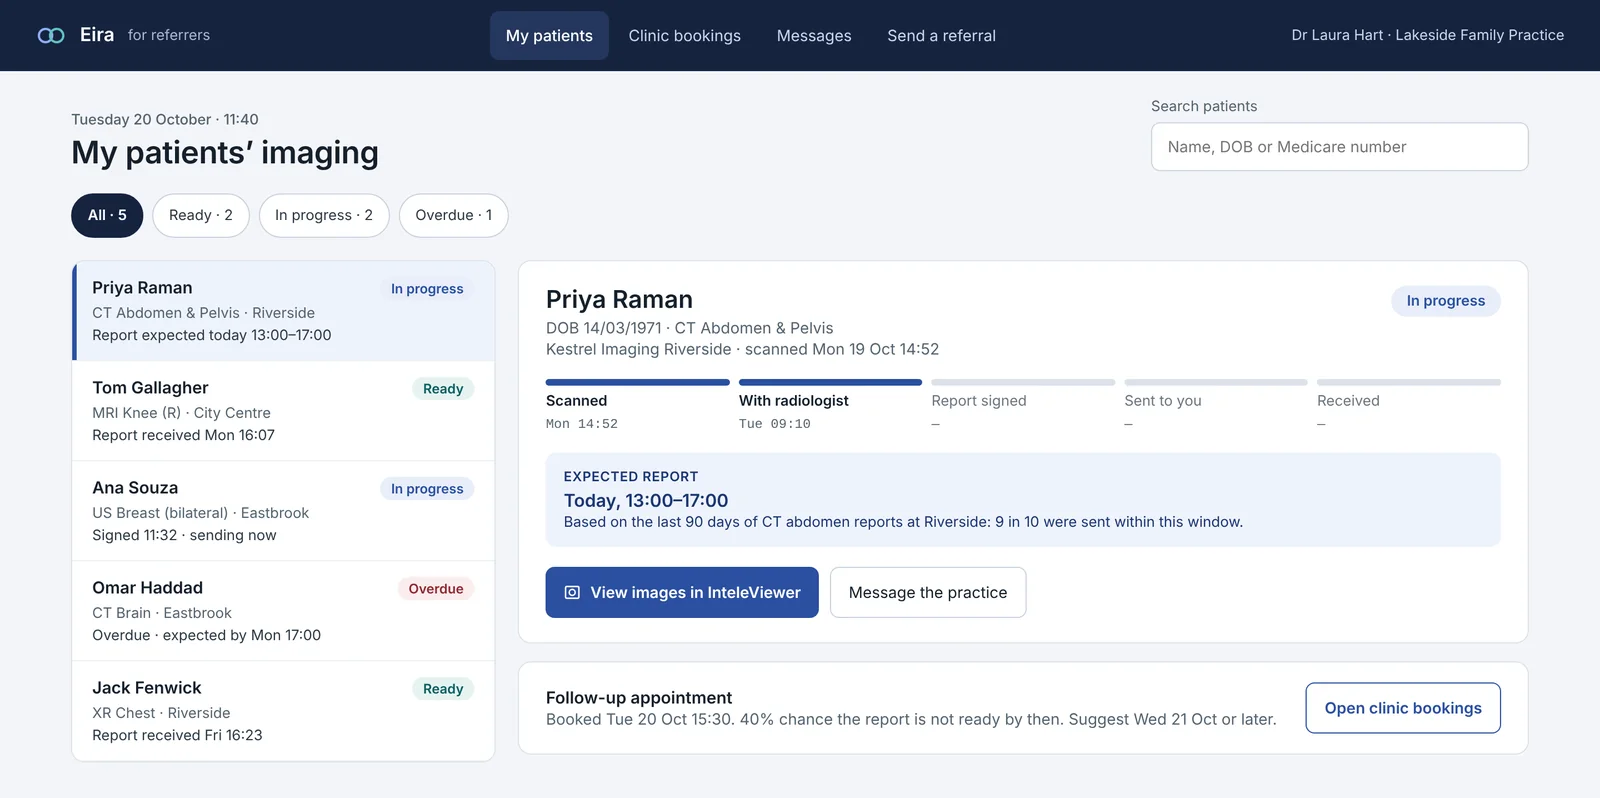Click 'DOB 14/03/1971 · CT Abdomen & Pelvis' text

(x=689, y=328)
